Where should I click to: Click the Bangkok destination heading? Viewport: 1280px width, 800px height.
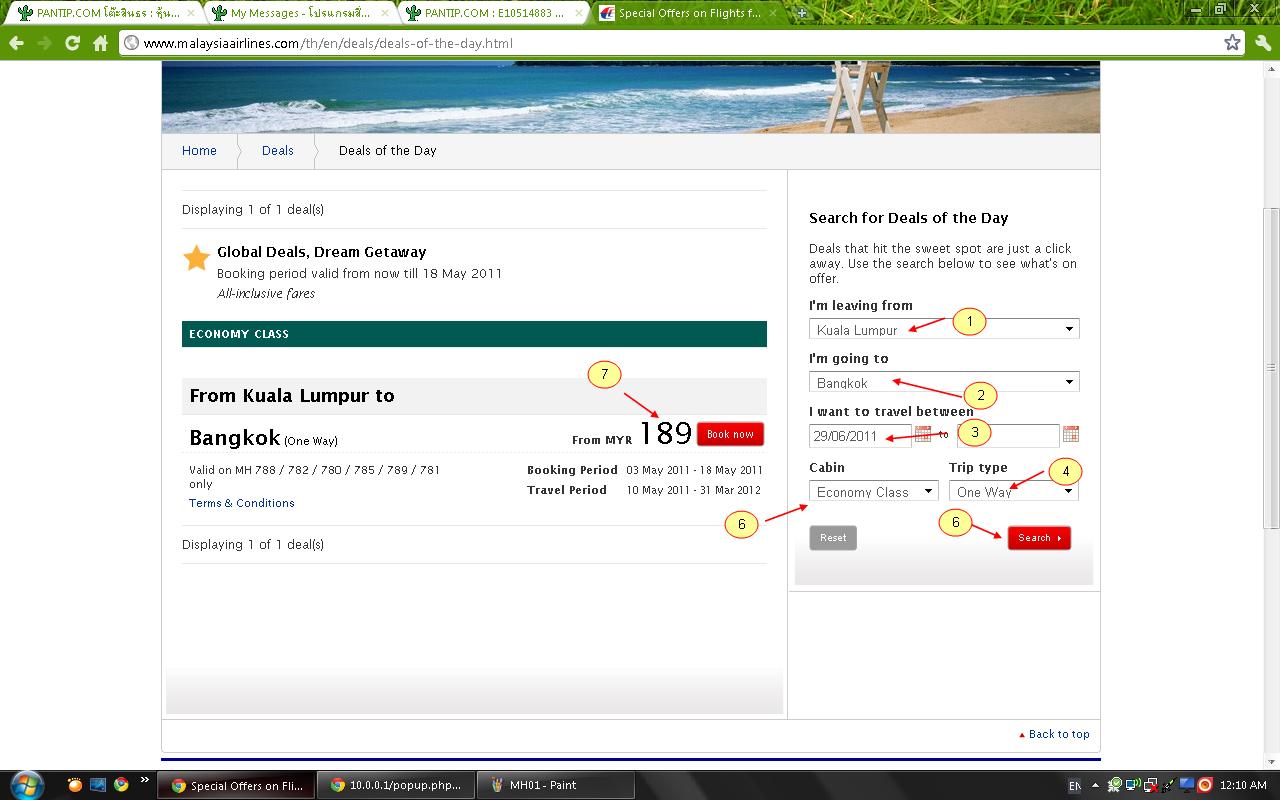[x=235, y=438]
